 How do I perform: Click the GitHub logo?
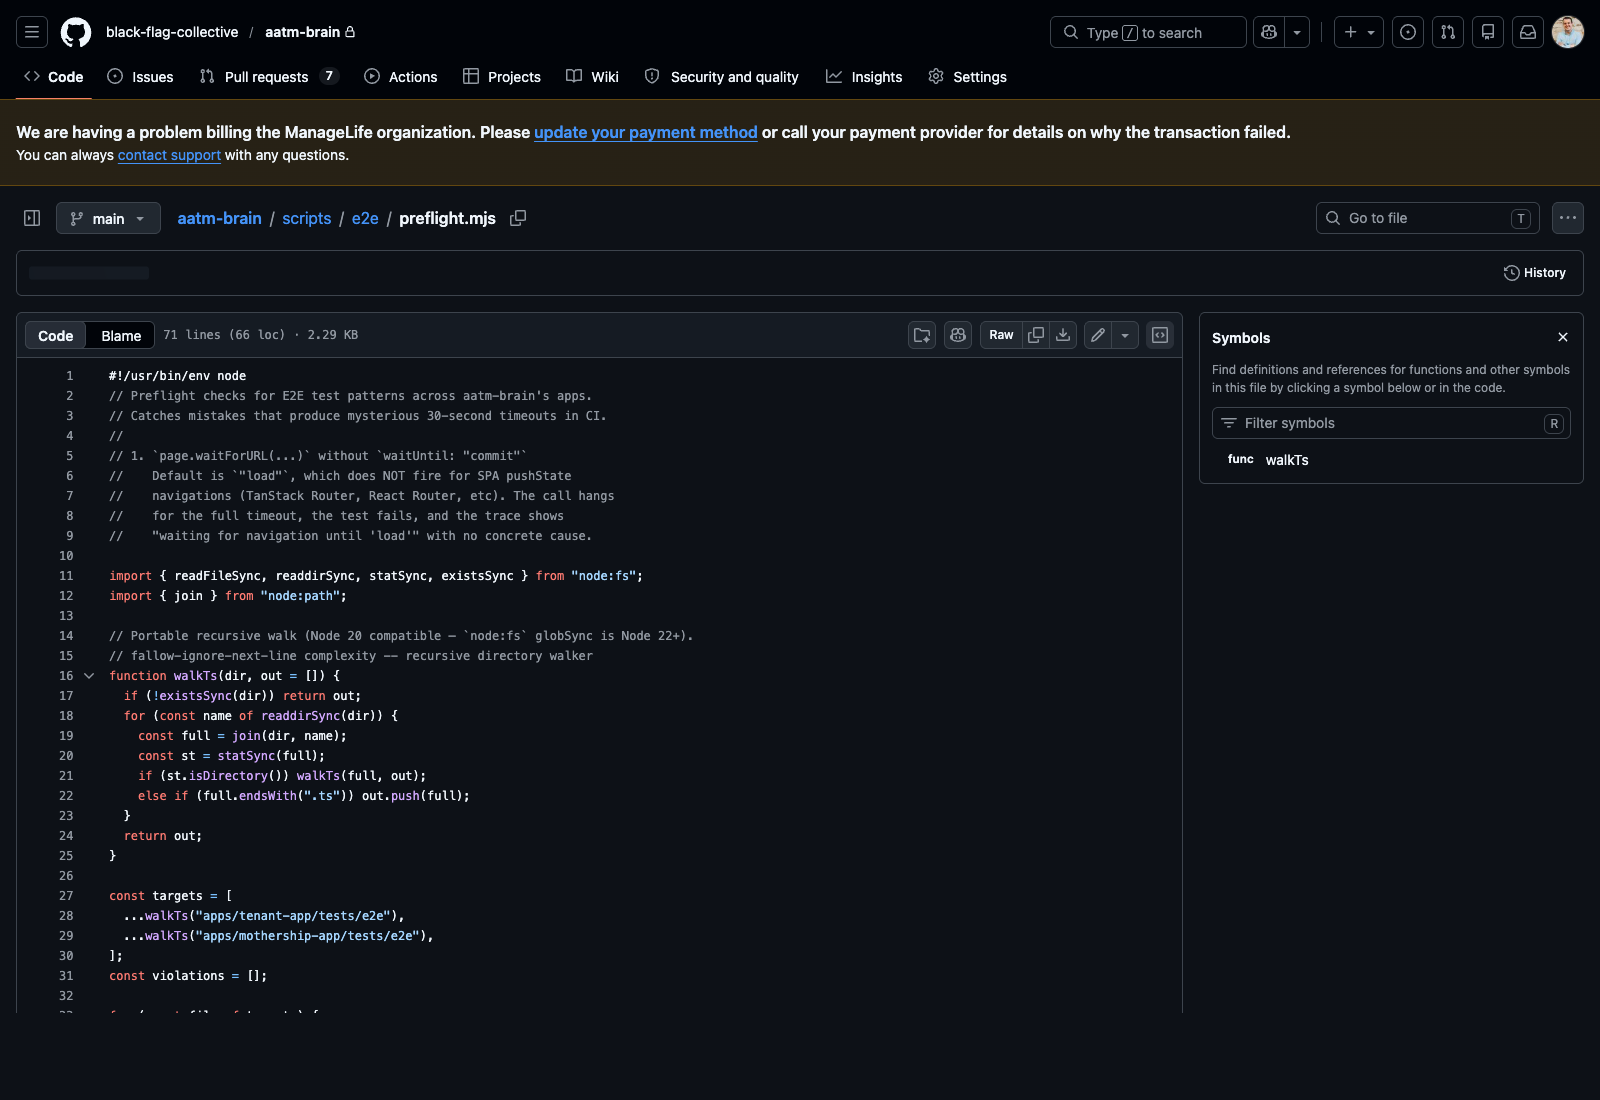coord(75,31)
